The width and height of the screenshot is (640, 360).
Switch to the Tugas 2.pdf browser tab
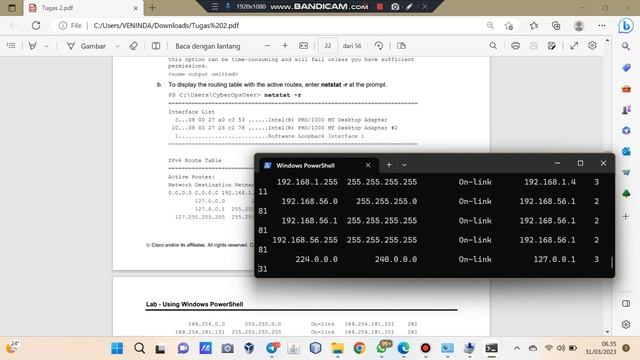click(82, 8)
